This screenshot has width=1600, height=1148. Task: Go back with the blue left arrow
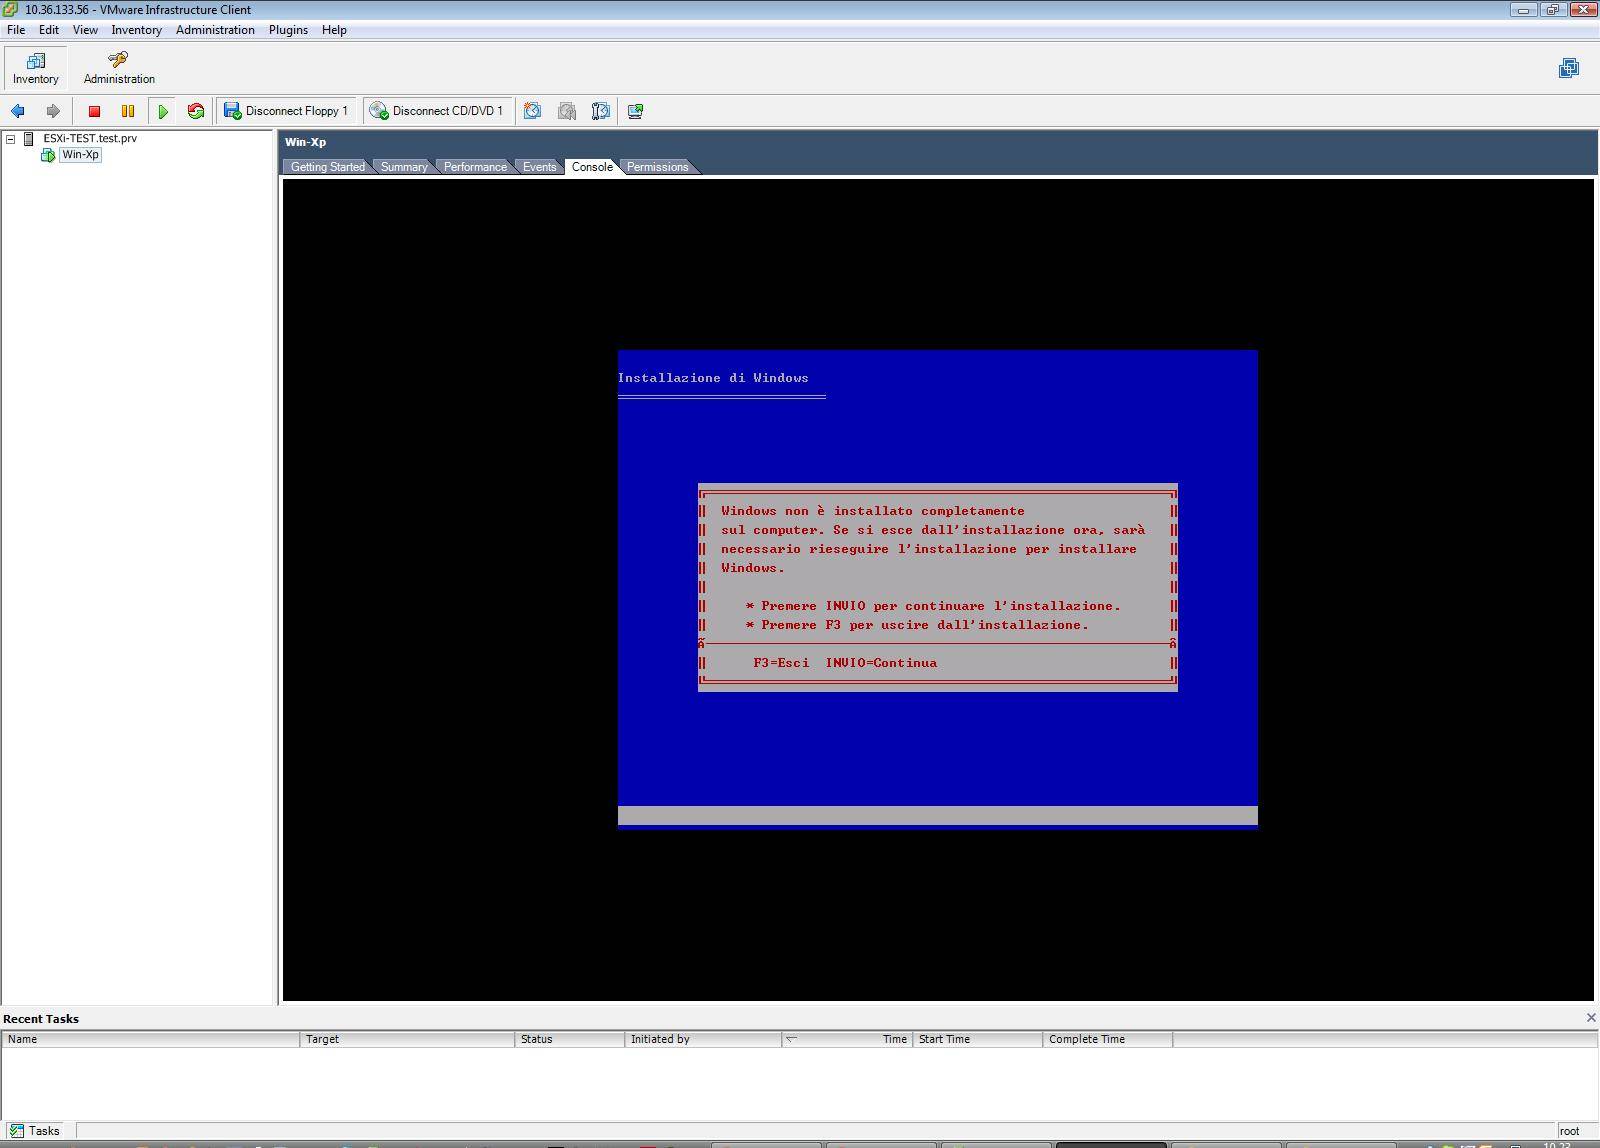18,111
